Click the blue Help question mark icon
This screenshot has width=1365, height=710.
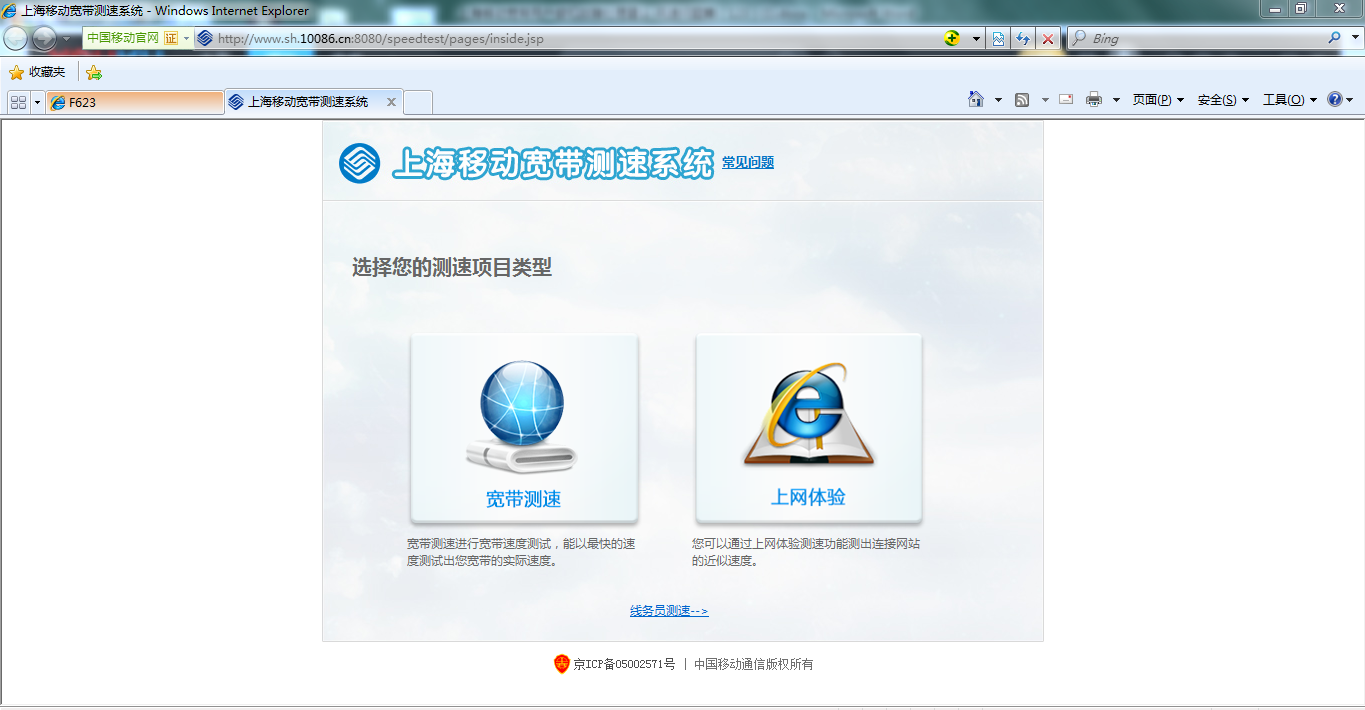1334,99
